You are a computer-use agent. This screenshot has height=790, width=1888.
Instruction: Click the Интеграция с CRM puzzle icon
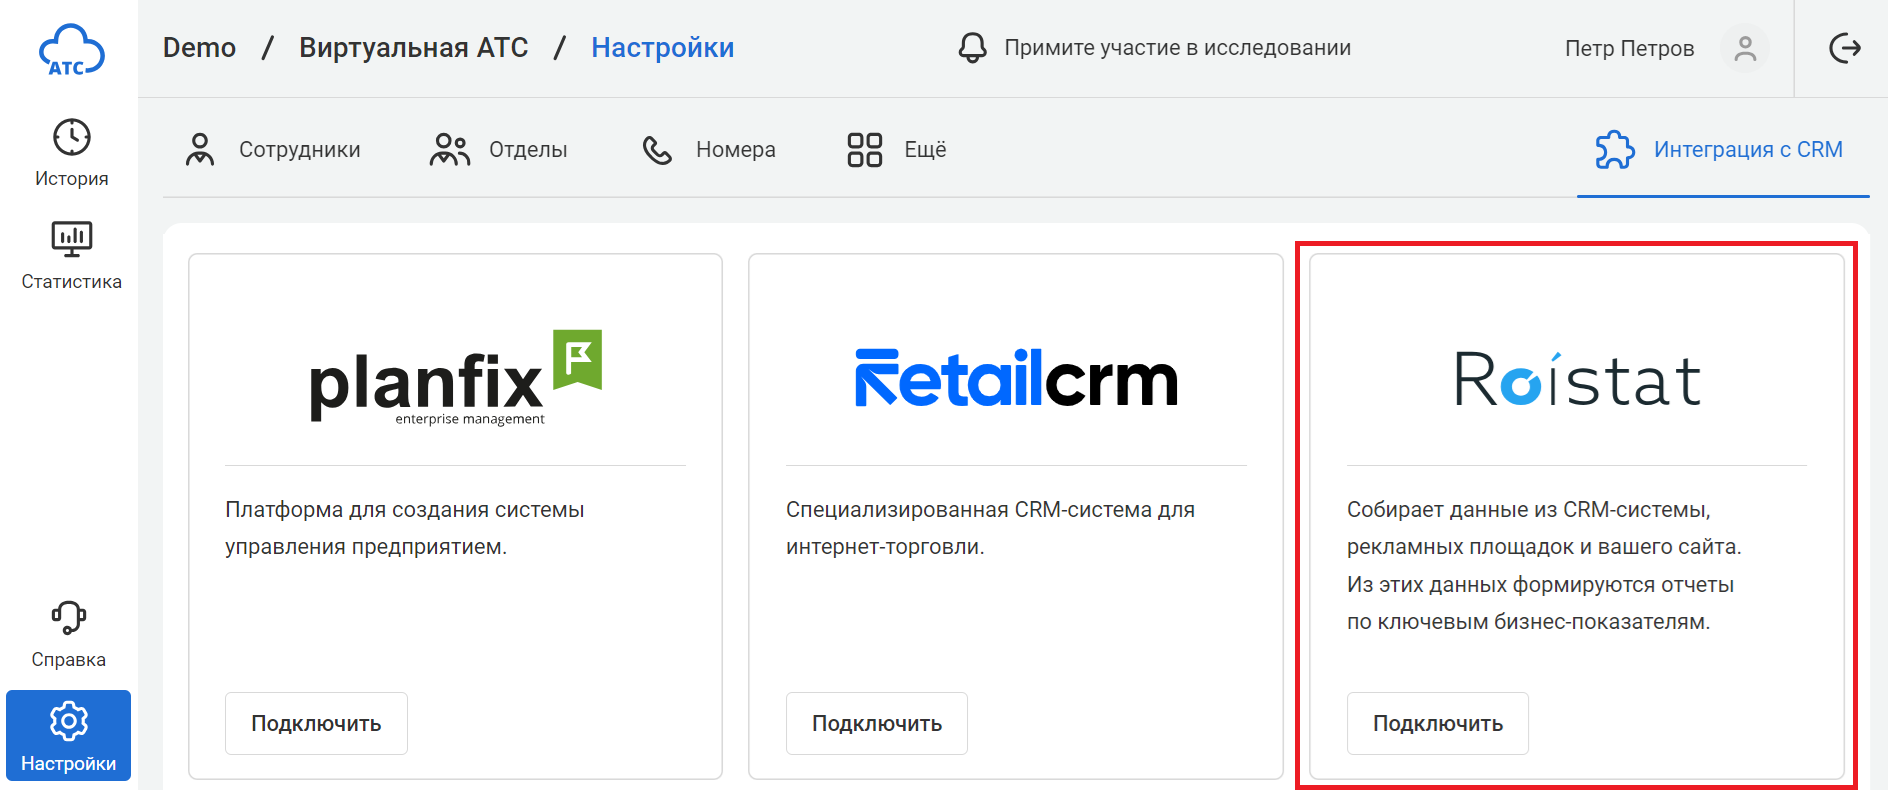(1614, 150)
